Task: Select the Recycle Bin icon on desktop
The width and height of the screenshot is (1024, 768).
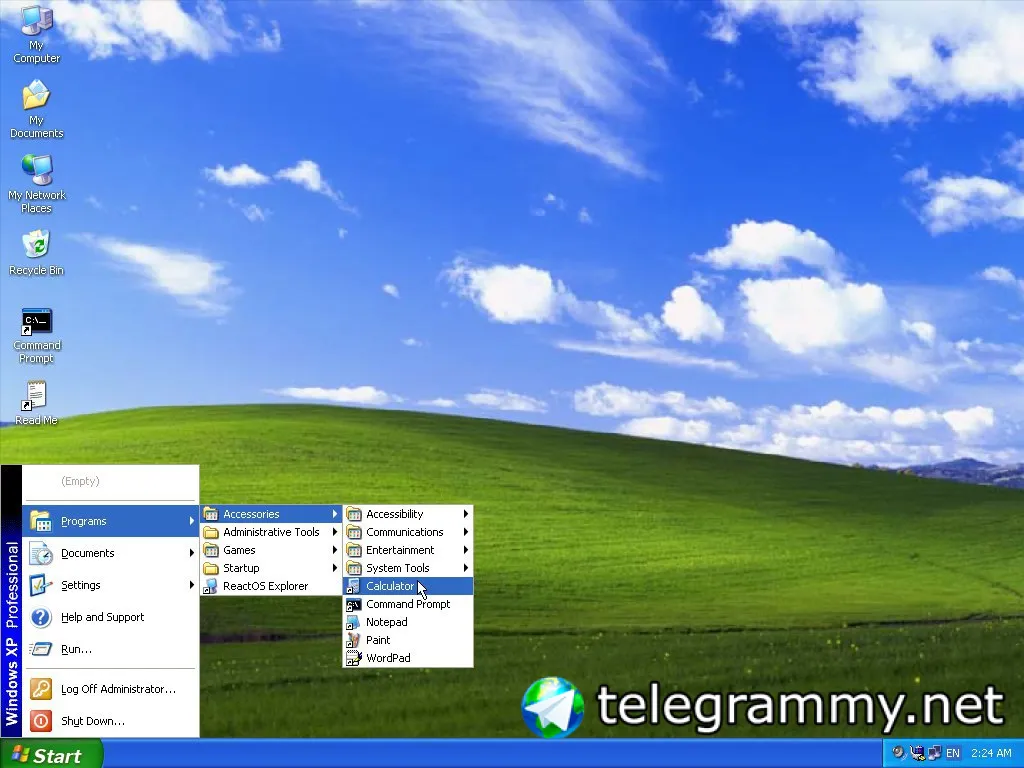Action: [37, 253]
